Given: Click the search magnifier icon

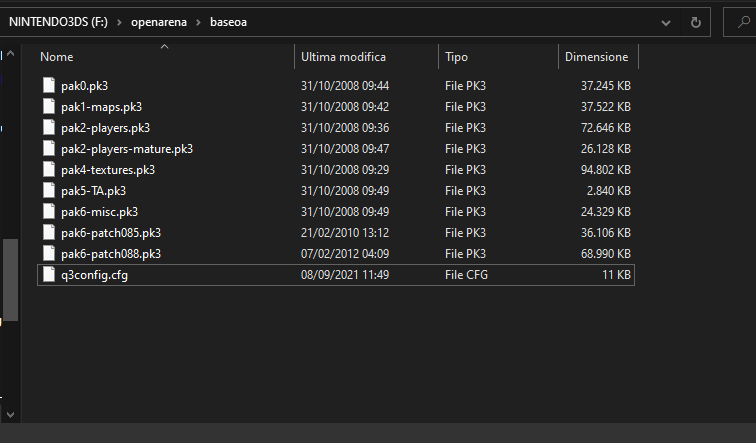Looking at the screenshot, I should tap(744, 22).
